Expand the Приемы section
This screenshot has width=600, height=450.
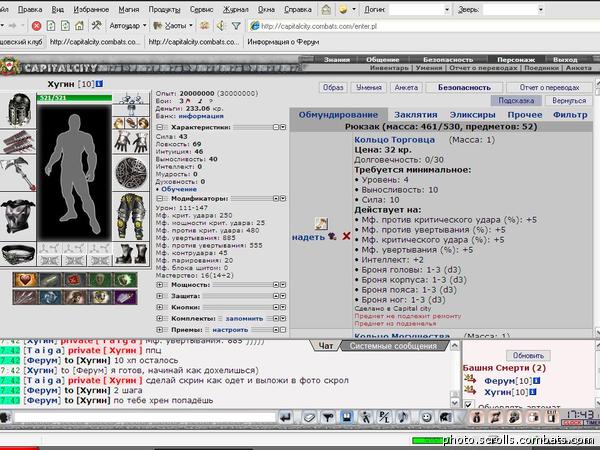click(x=160, y=329)
